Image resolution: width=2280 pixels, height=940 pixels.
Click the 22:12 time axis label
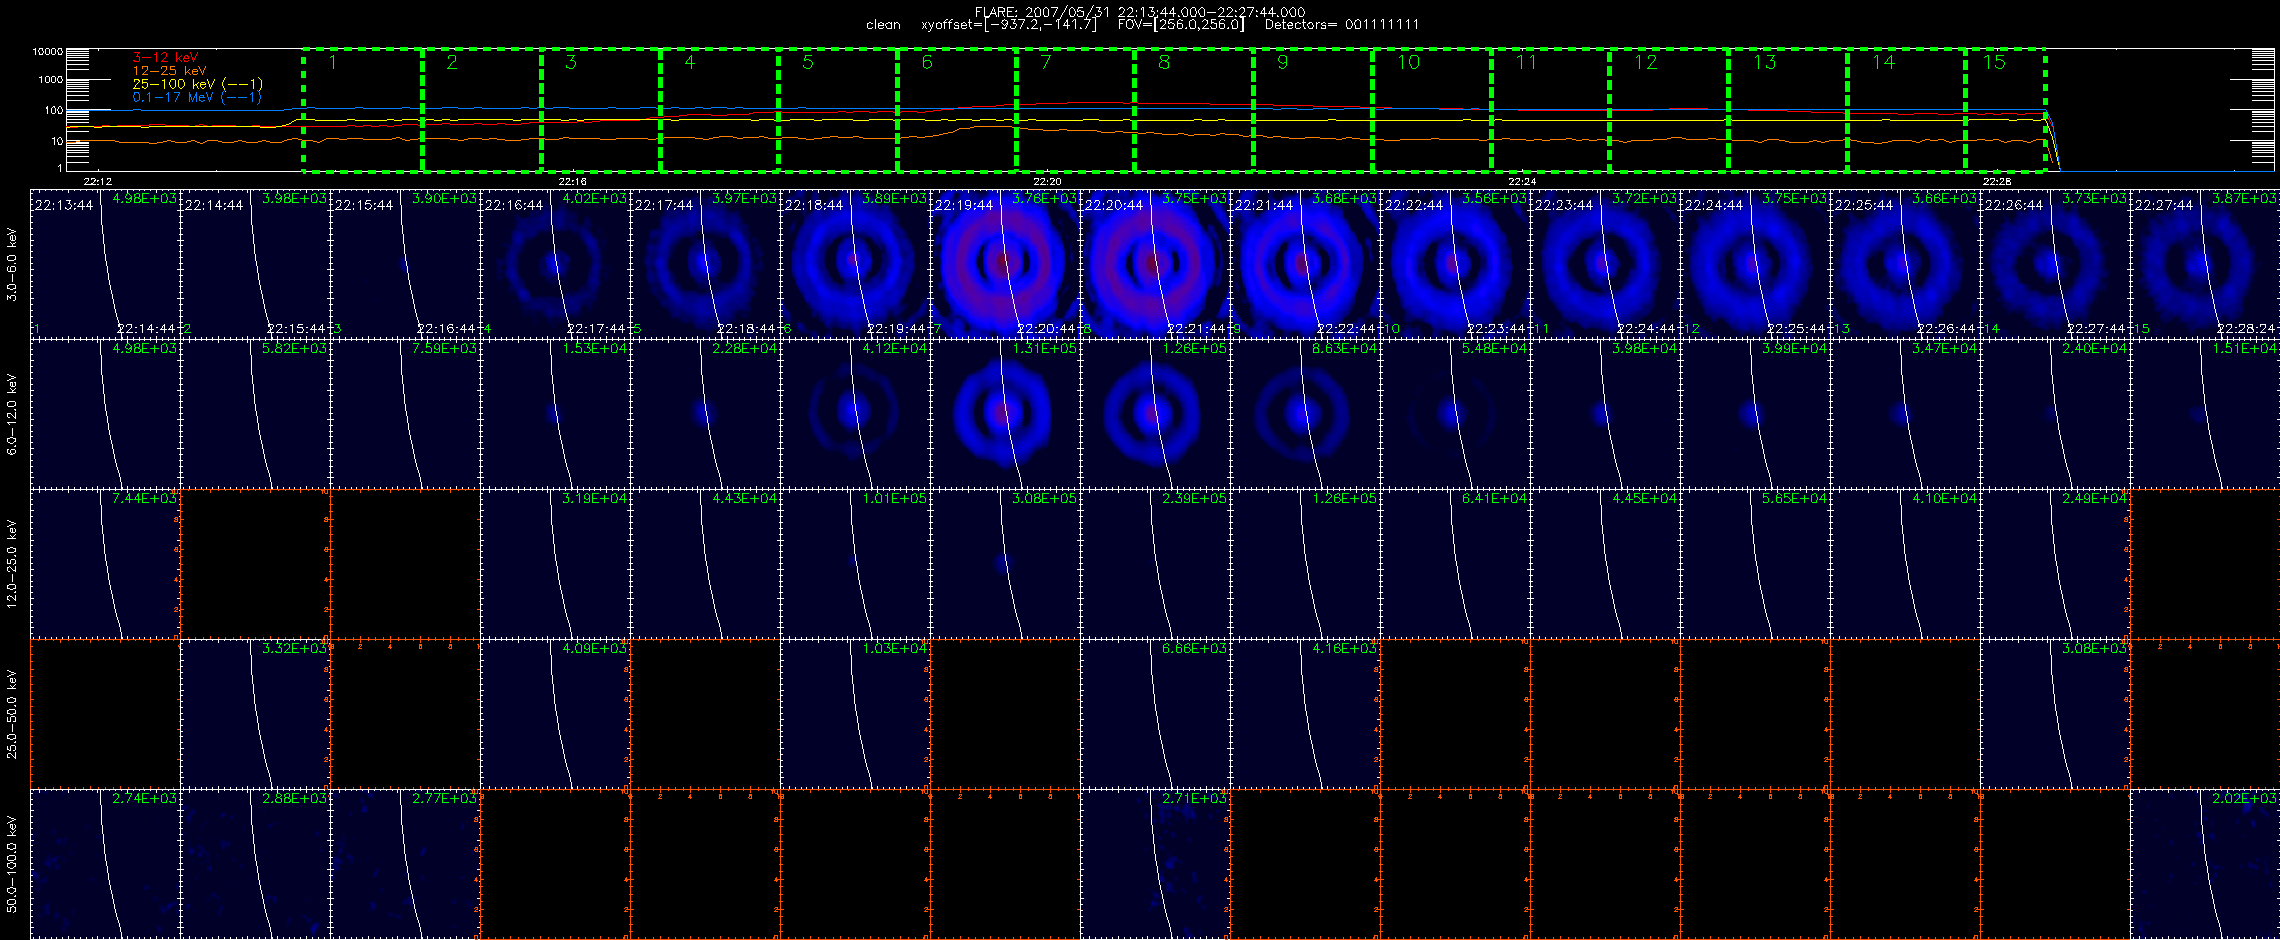tap(97, 182)
